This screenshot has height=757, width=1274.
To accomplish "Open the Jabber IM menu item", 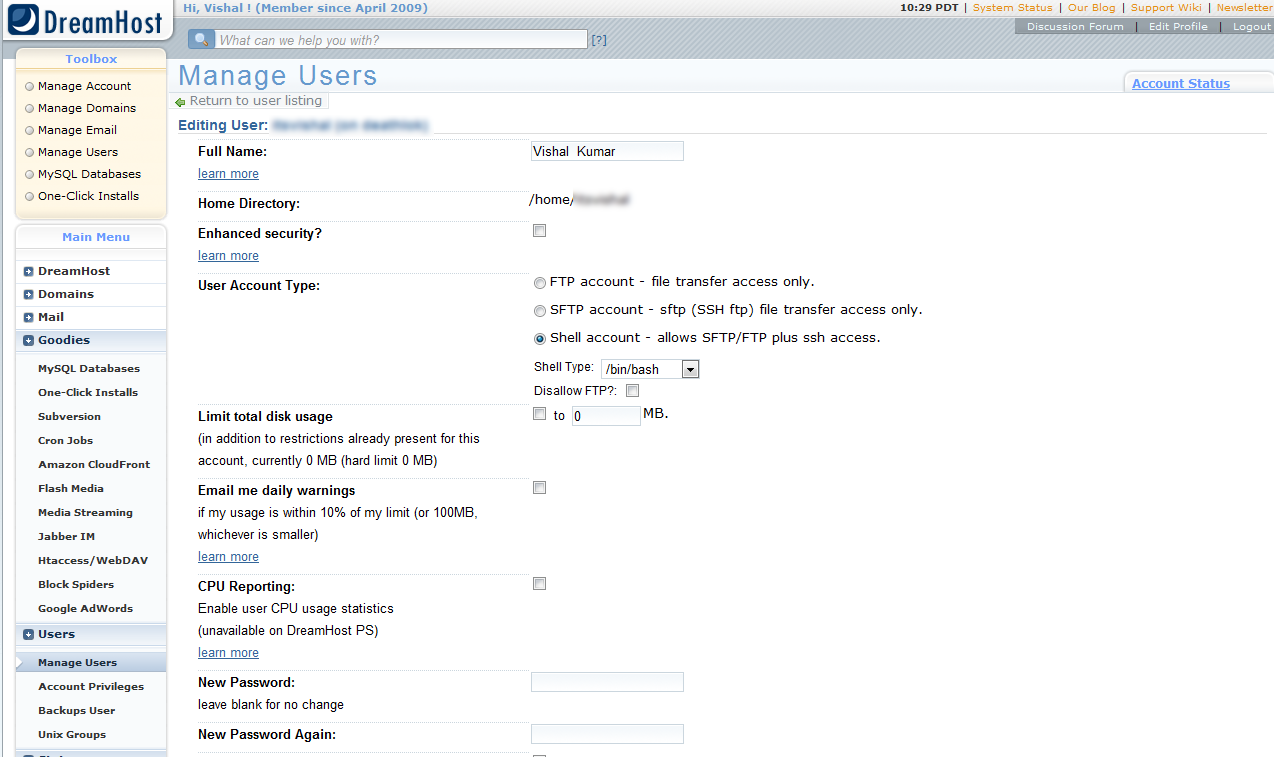I will tap(66, 537).
